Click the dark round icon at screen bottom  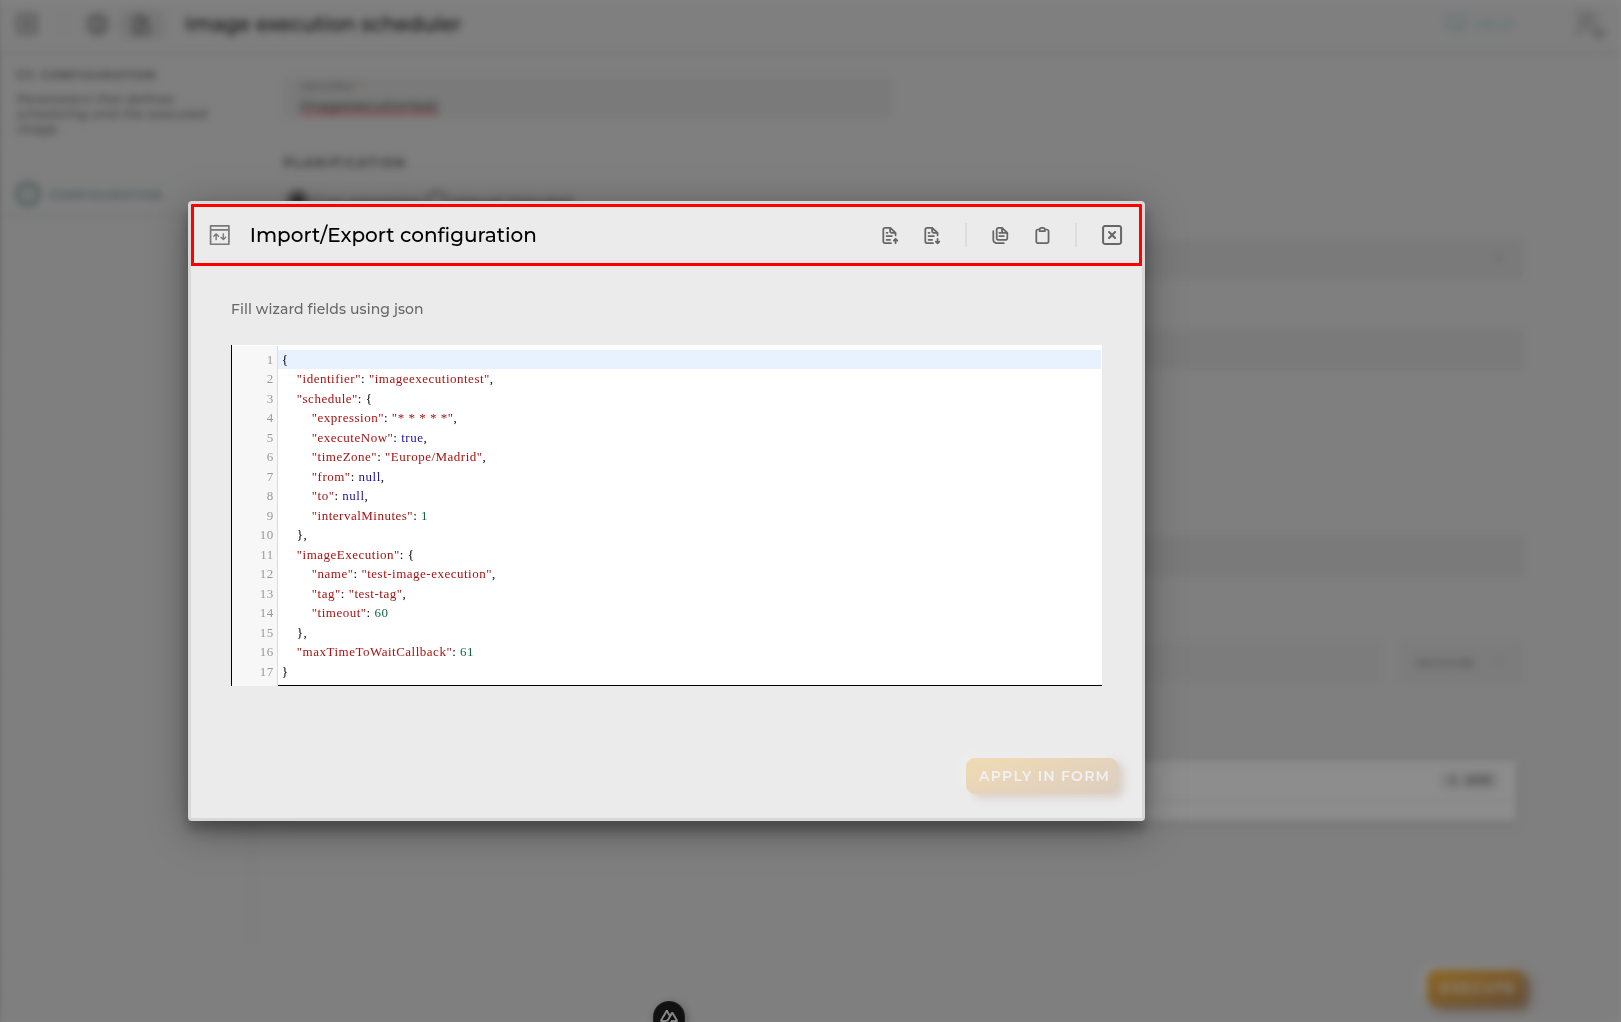[669, 1012]
